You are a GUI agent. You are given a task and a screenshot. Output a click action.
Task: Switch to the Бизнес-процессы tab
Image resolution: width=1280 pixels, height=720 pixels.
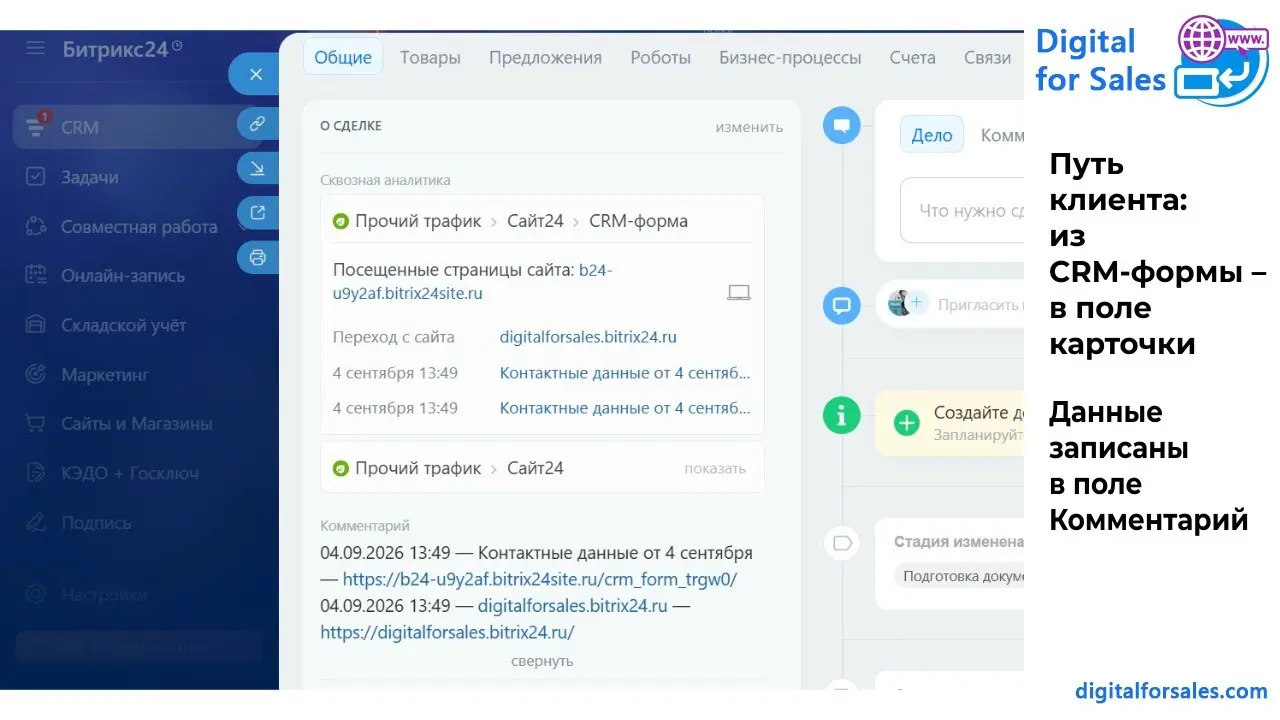[x=790, y=57]
